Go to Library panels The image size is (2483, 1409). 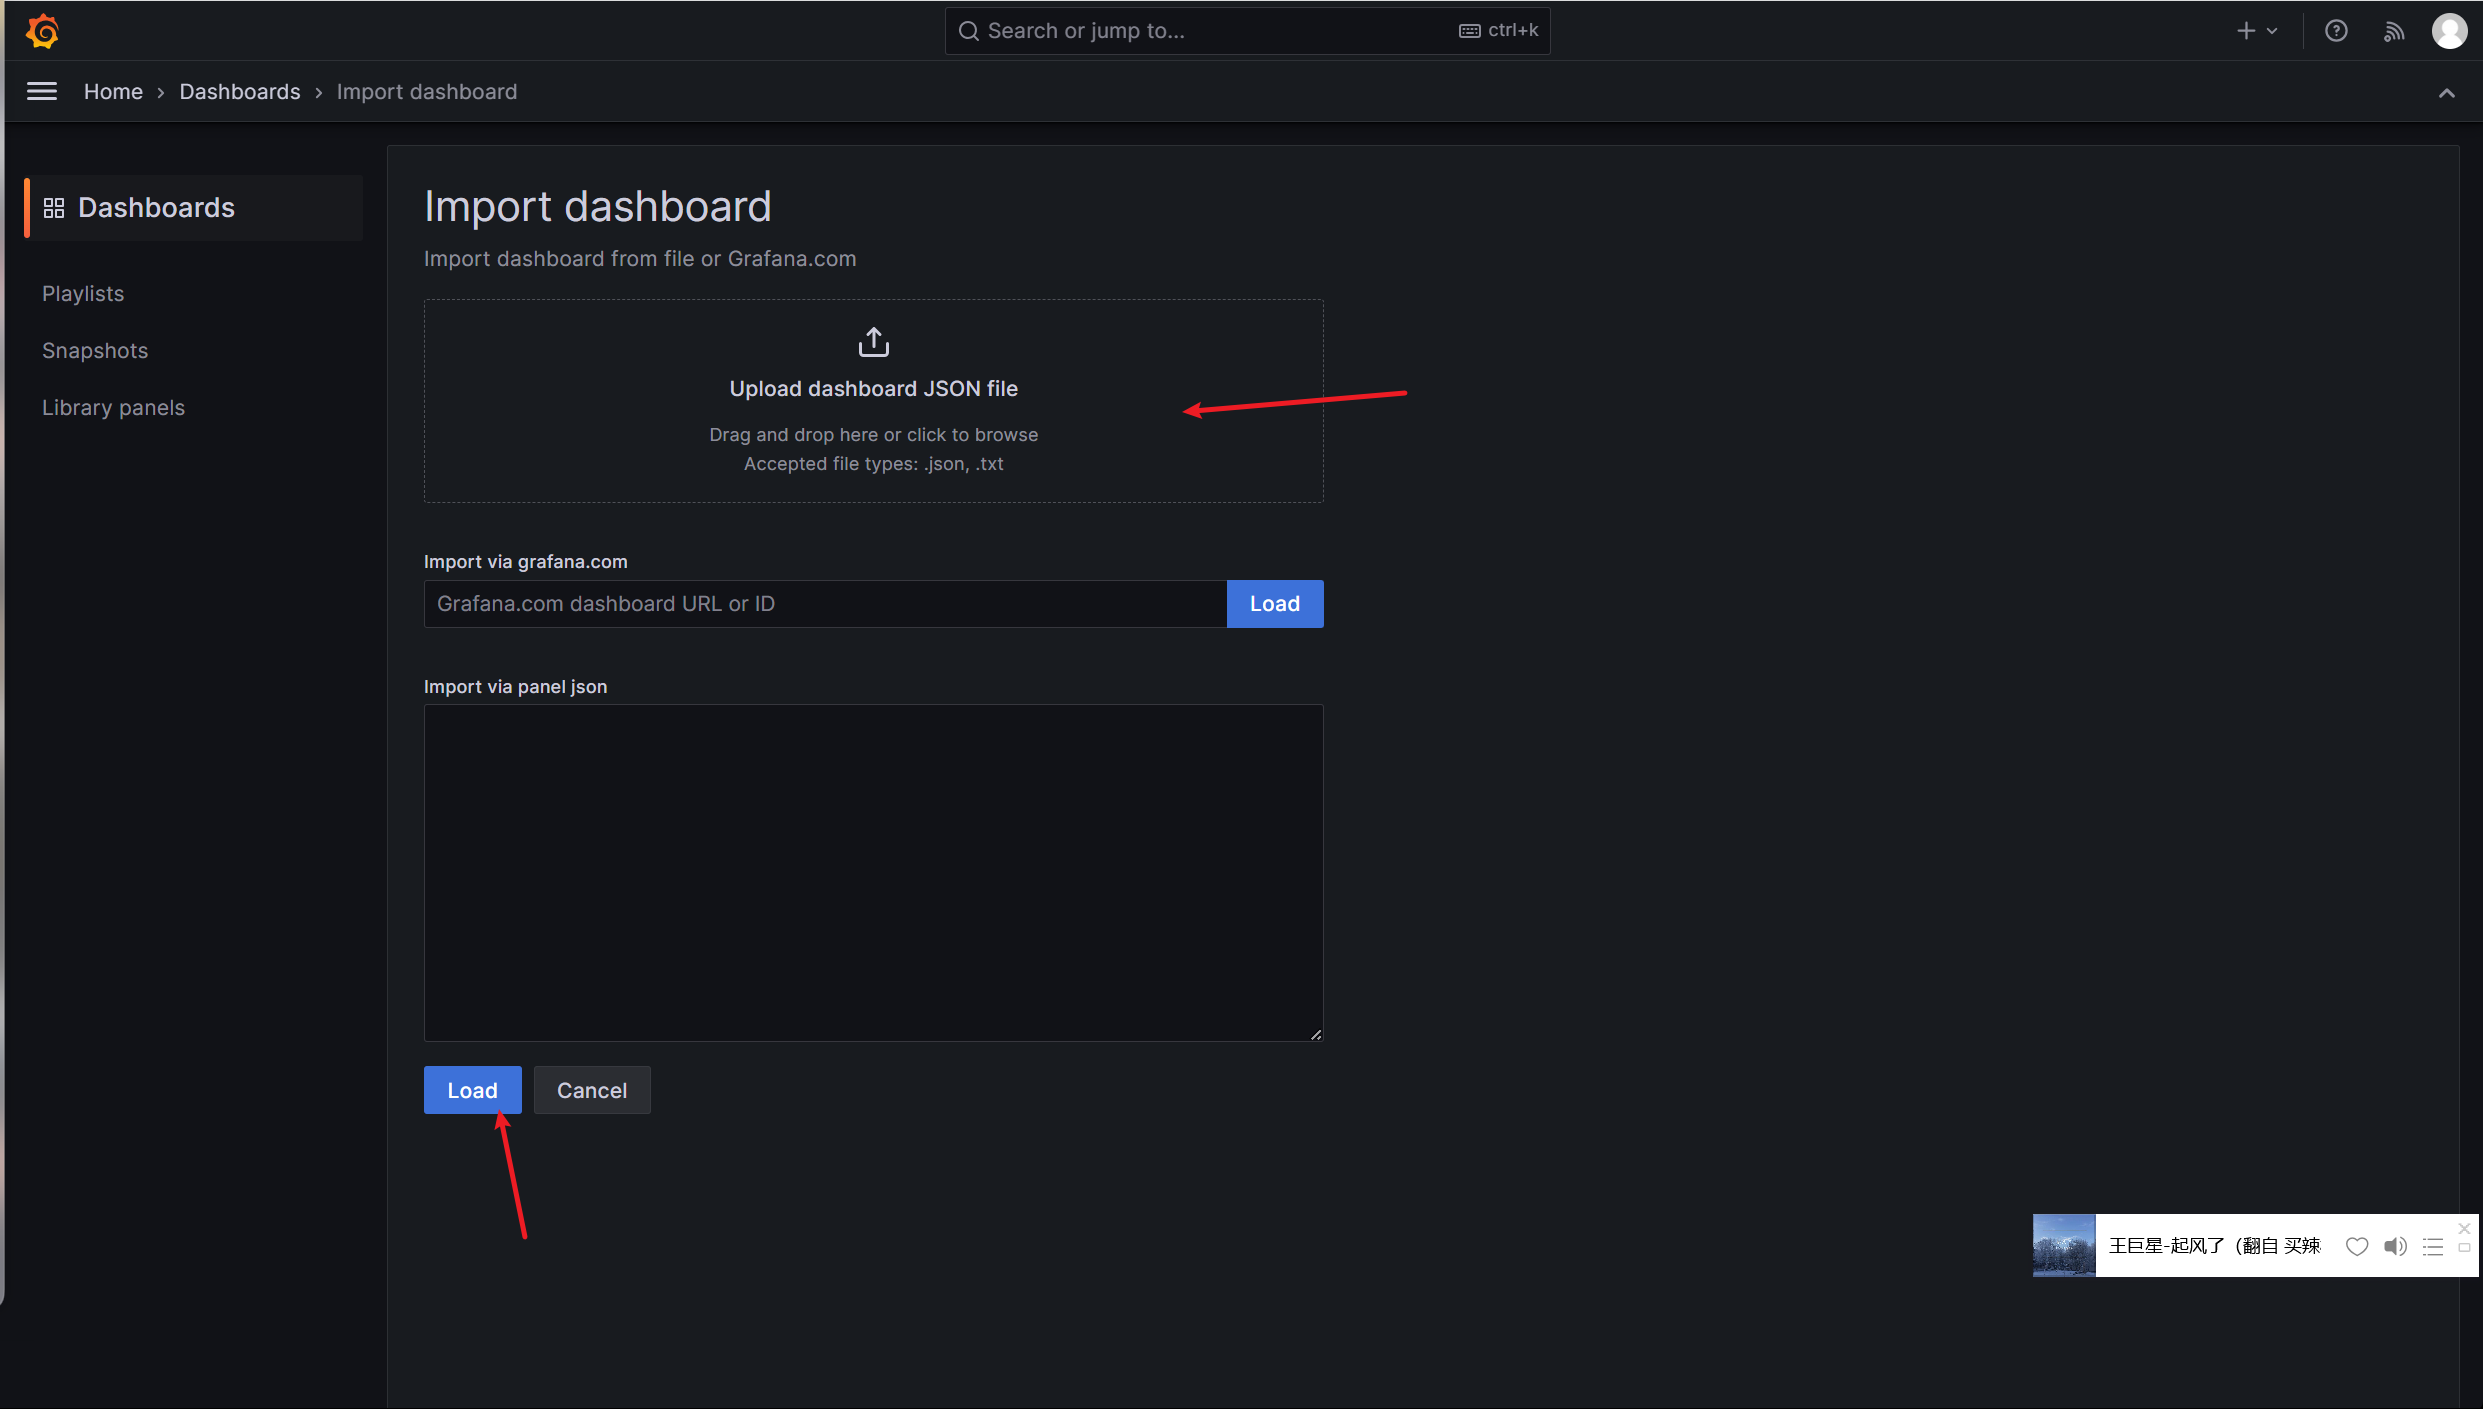tap(113, 408)
